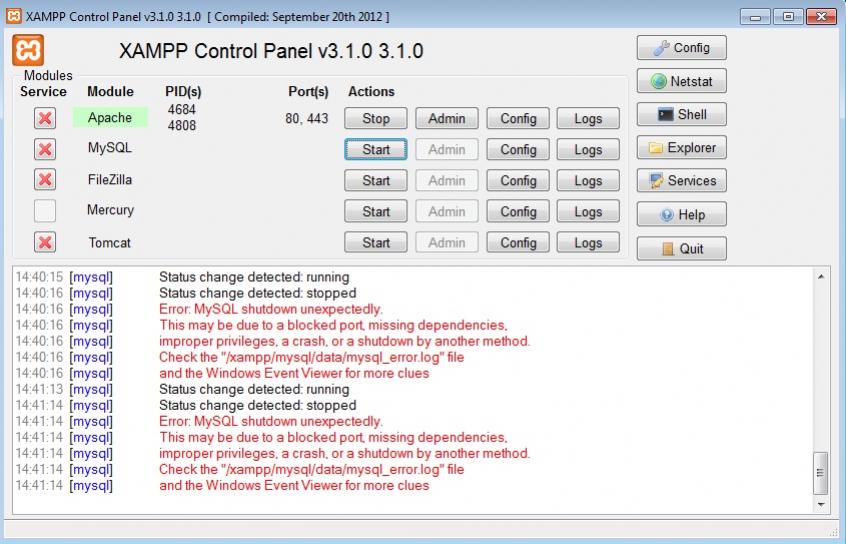Click 14:40:15 Status change detected: running line
This screenshot has width=846, height=544.
click(182, 277)
